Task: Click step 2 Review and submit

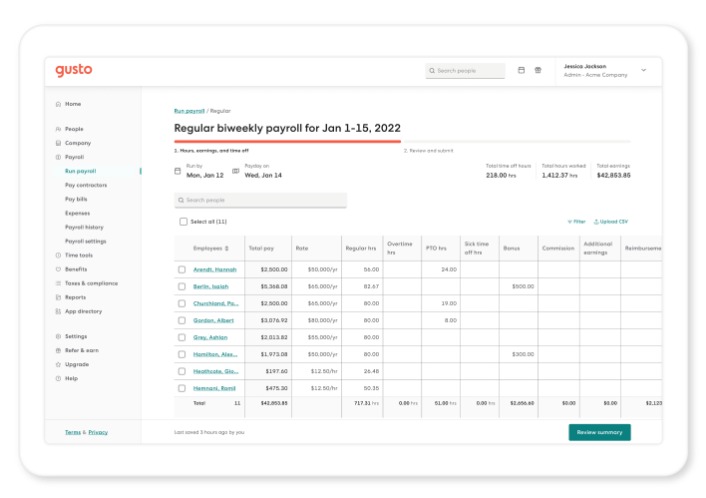Action: tap(429, 151)
